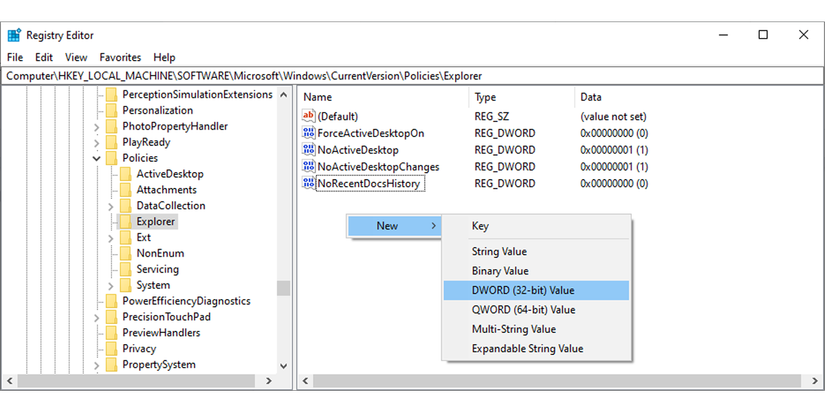Screen dimensions: 825x413
Task: Click the Registry Editor app icon in title bar
Action: coord(14,35)
